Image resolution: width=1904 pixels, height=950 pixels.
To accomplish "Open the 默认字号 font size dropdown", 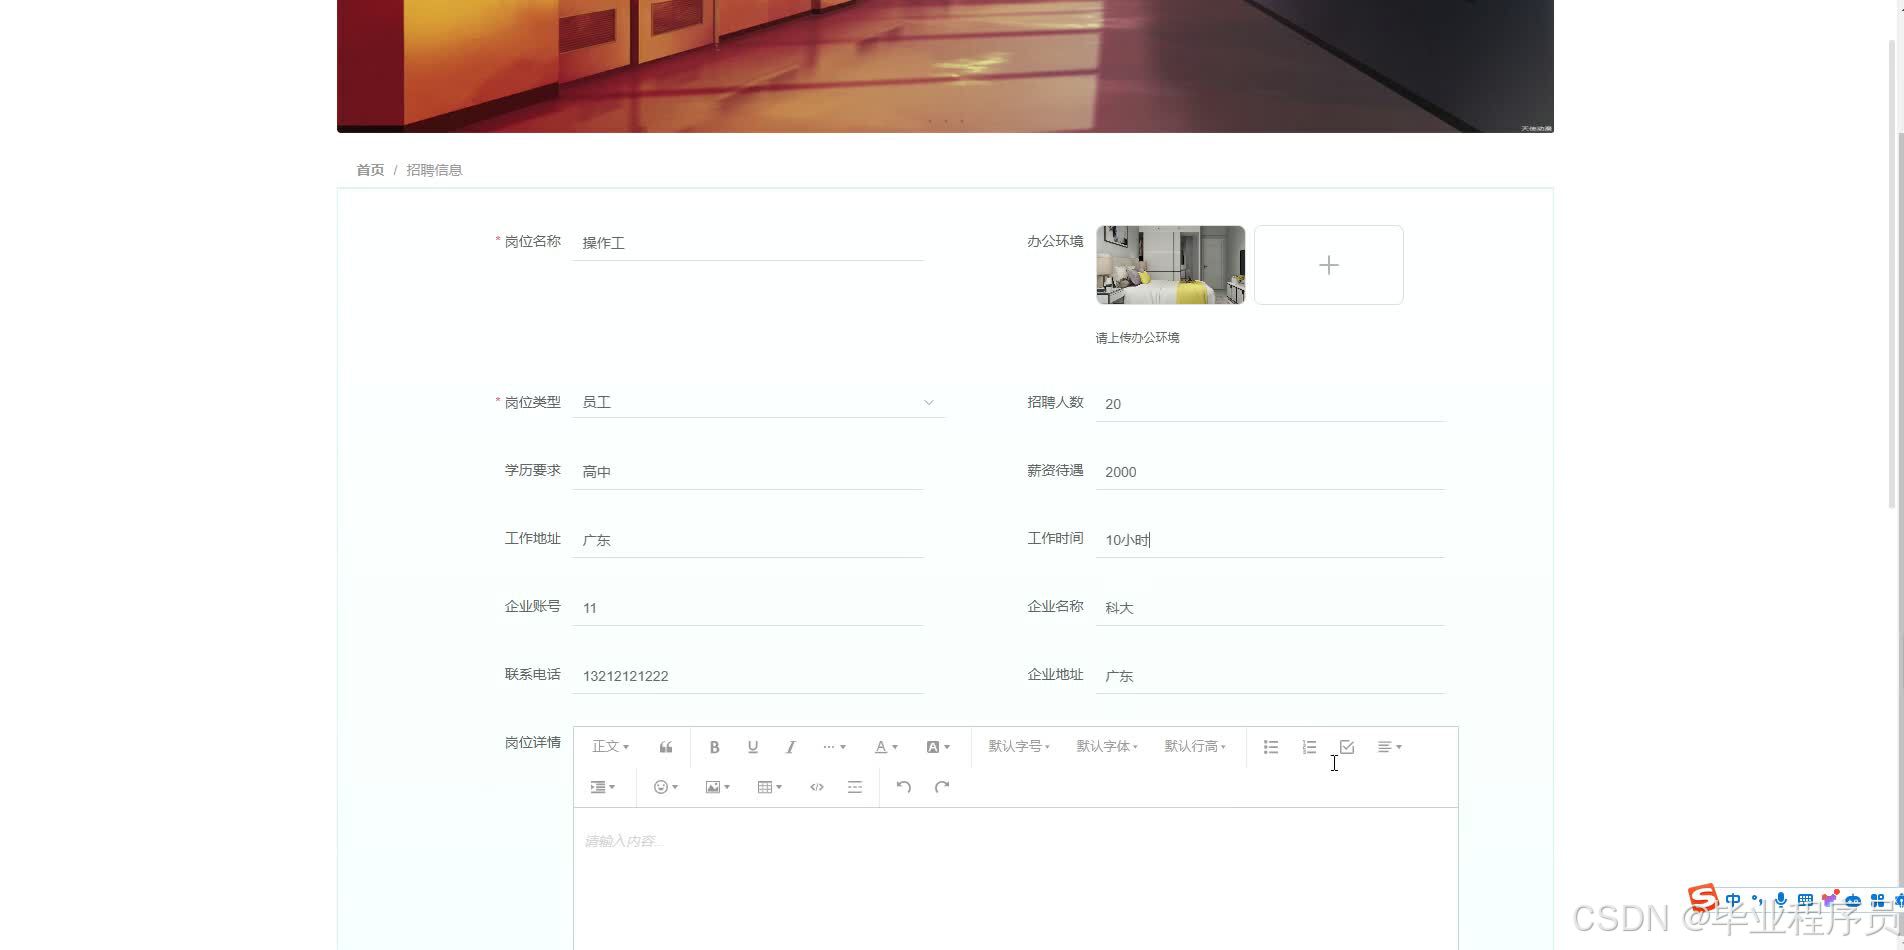I will [1019, 747].
